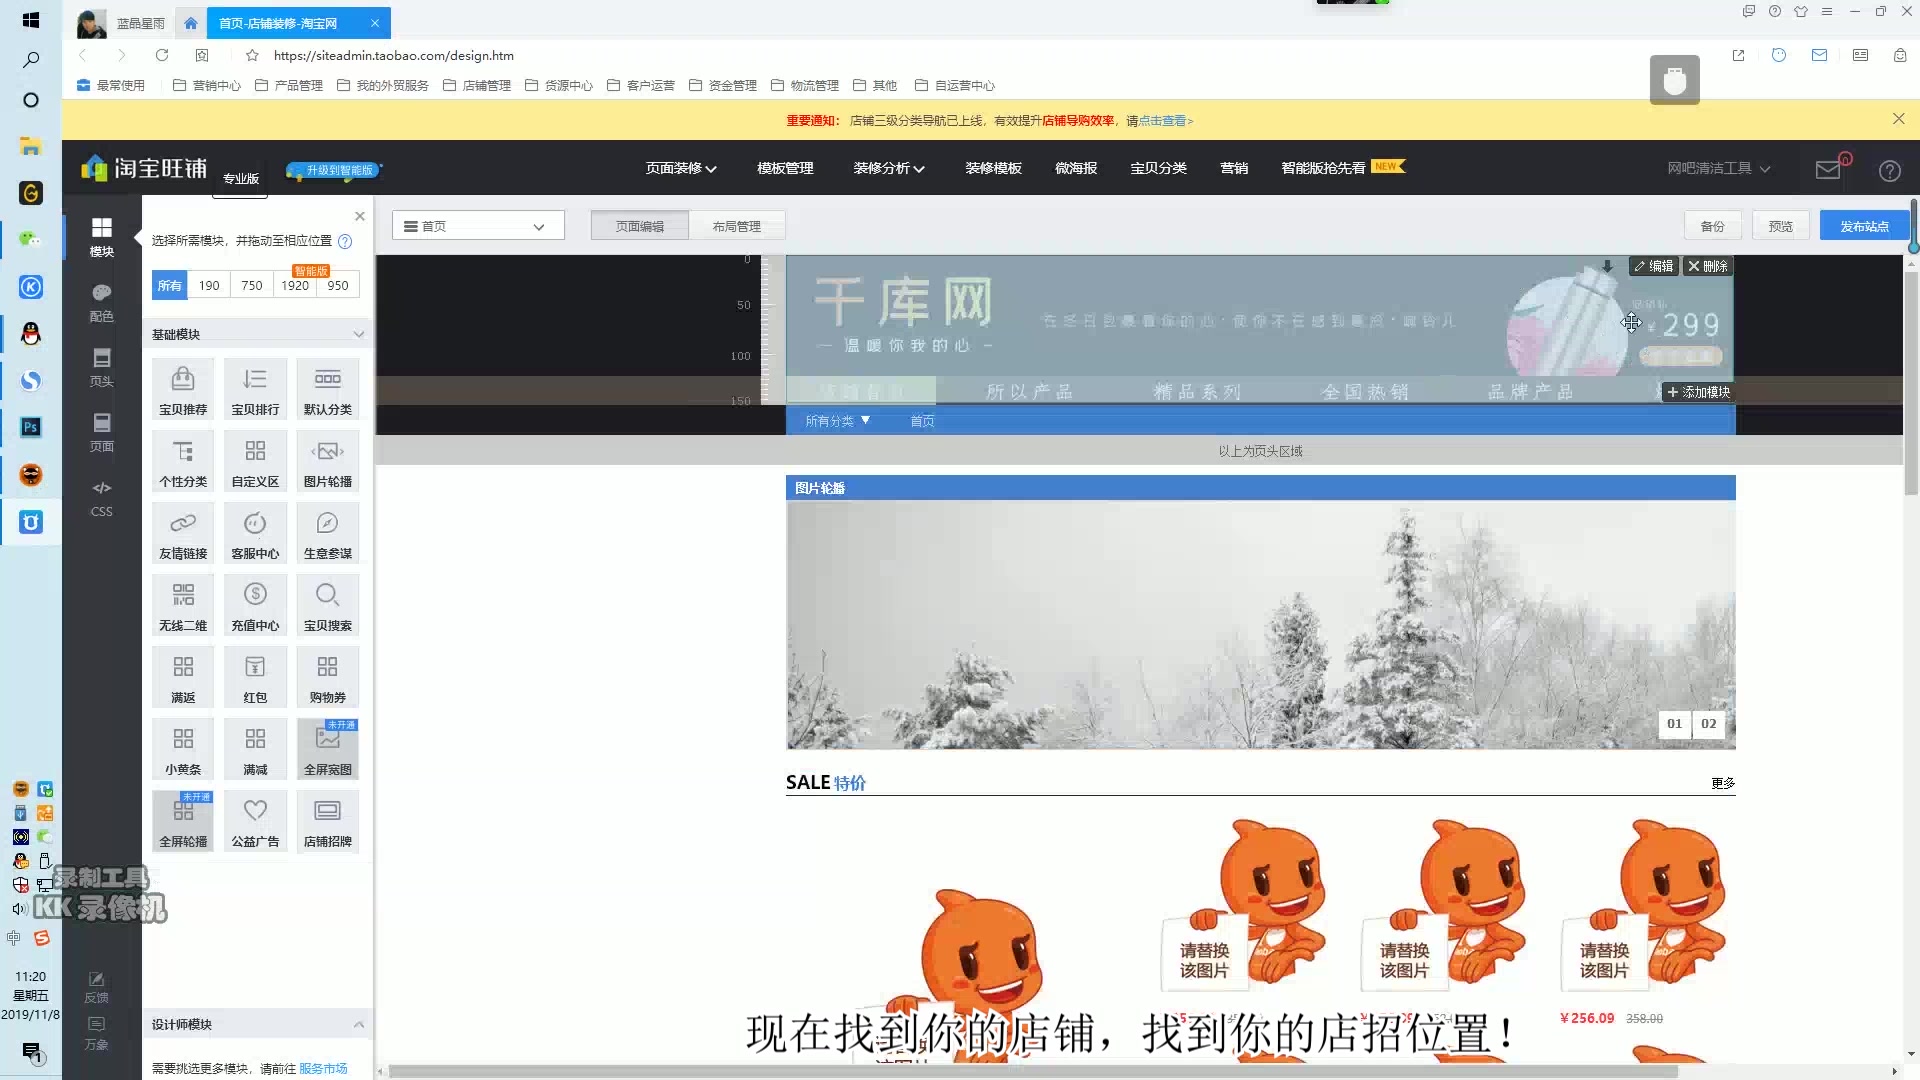Select the 公益广告 module icon

(x=255, y=820)
